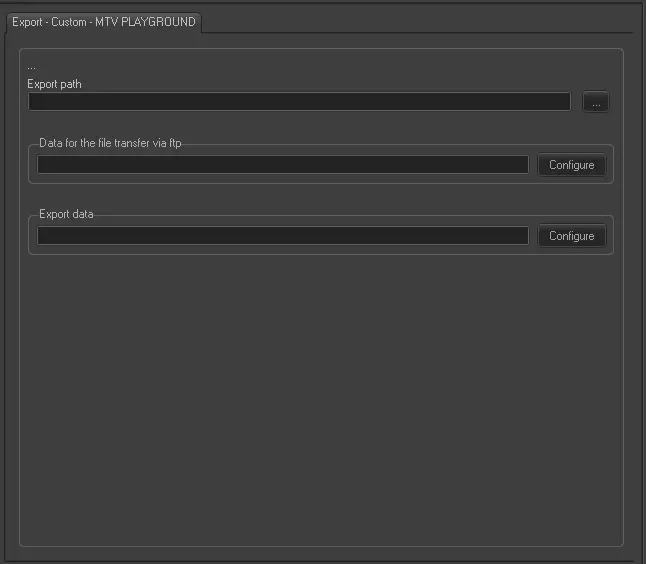This screenshot has height=564, width=646.
Task: Focus the Export path text field
Action: 299,102
